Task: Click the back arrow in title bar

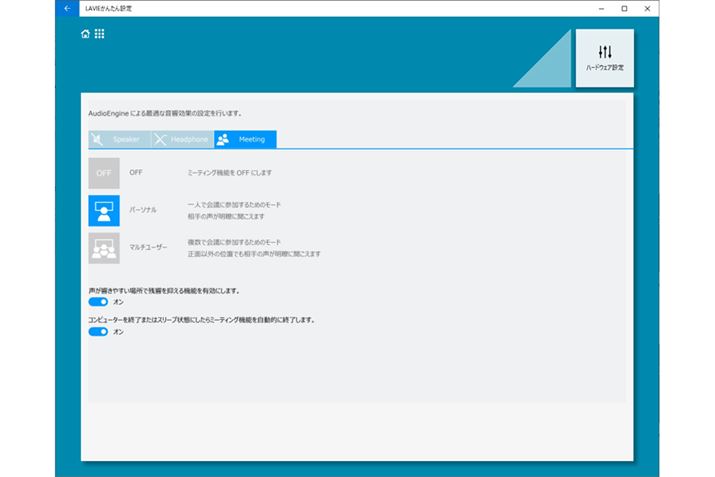Action: [x=67, y=8]
